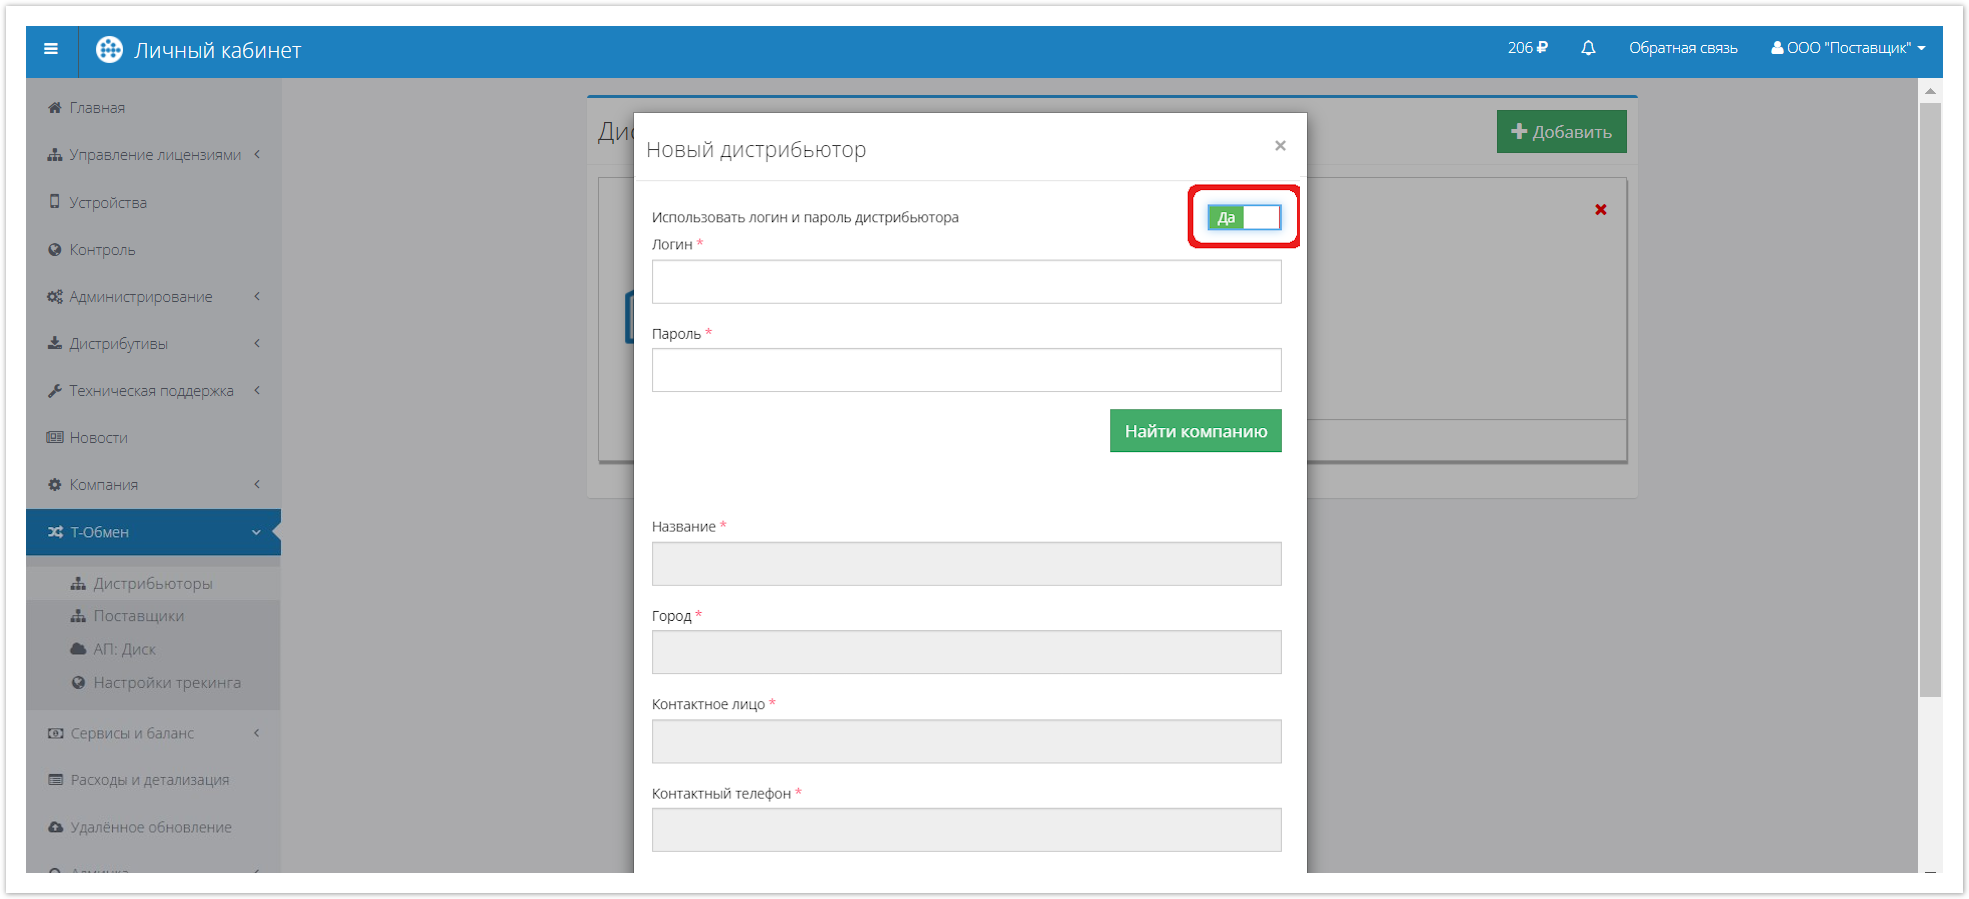Close the Новый дистрибьютор dialog
The image size is (1969, 899).
point(1280,146)
